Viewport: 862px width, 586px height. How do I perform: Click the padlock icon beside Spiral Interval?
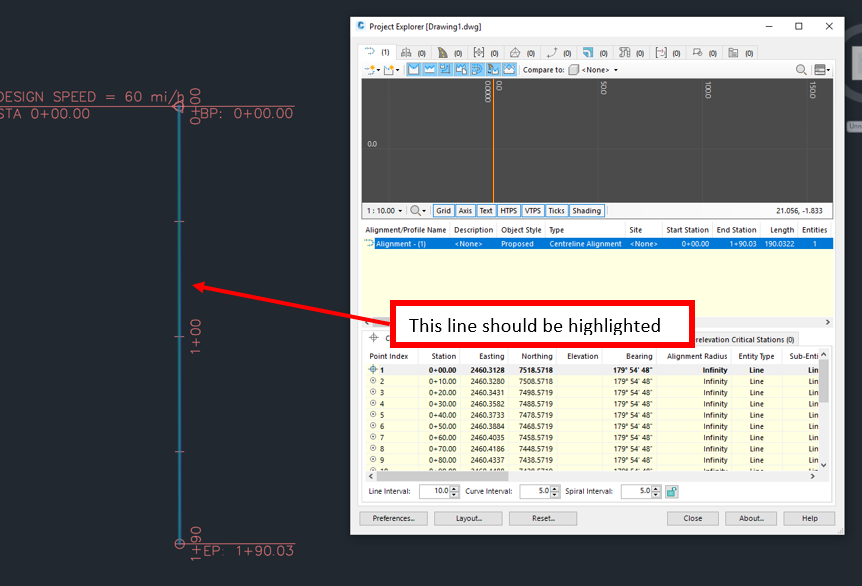pyautogui.click(x=670, y=491)
